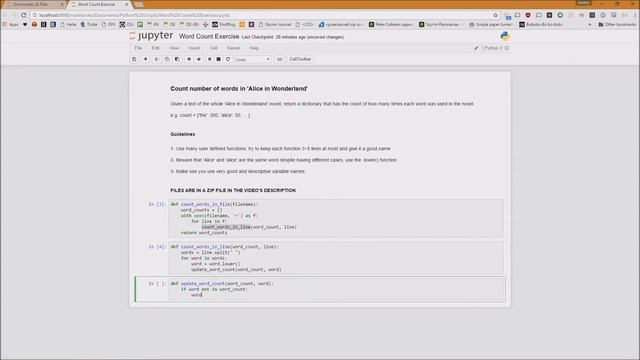Click the CellToolbar button
Image resolution: width=640 pixels, height=360 pixels.
point(300,59)
